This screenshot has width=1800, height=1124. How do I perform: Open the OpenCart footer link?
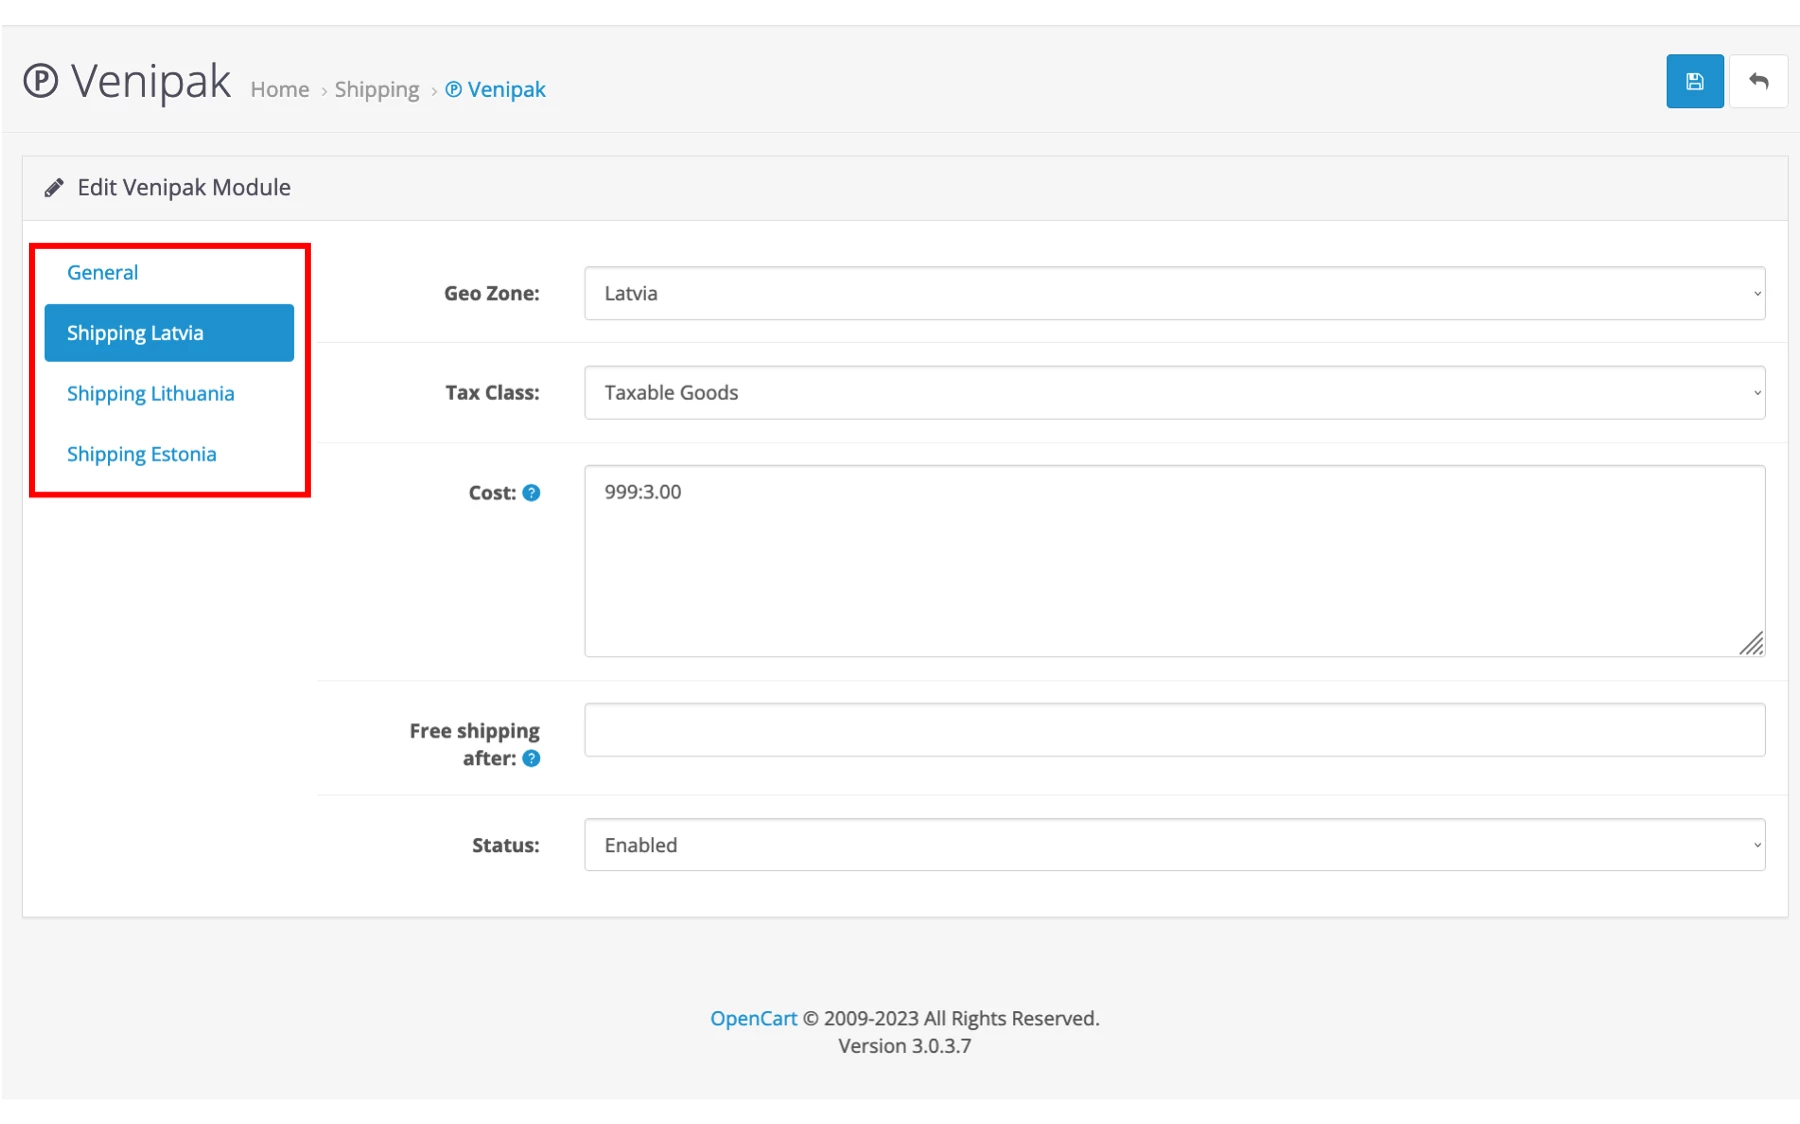(753, 1019)
